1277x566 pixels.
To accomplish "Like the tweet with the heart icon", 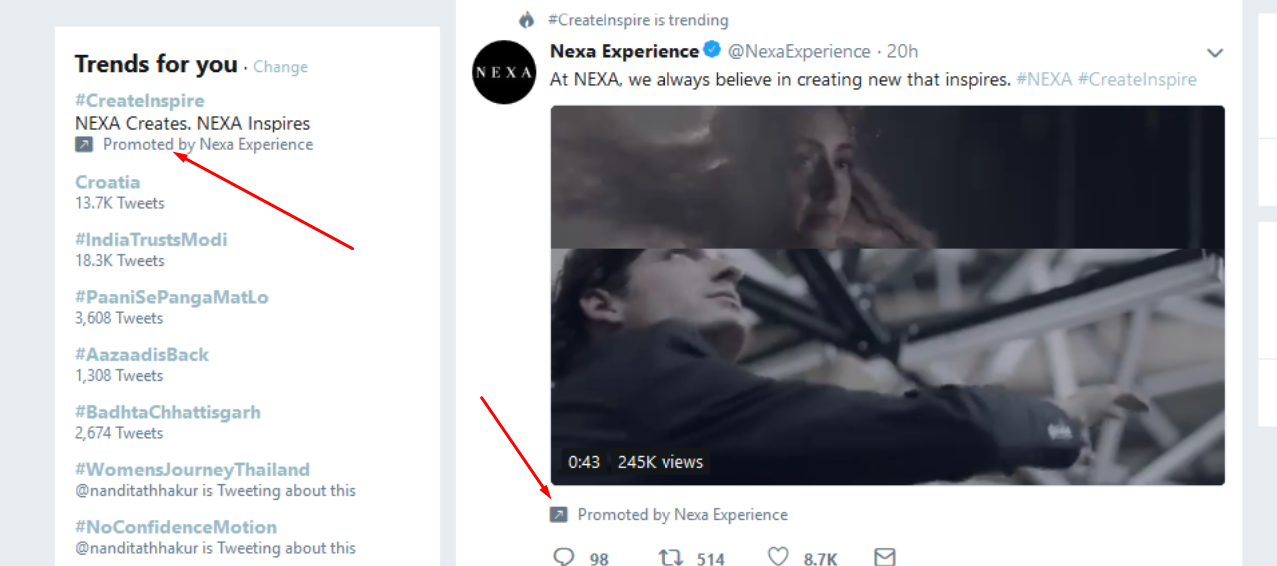I will click(777, 557).
